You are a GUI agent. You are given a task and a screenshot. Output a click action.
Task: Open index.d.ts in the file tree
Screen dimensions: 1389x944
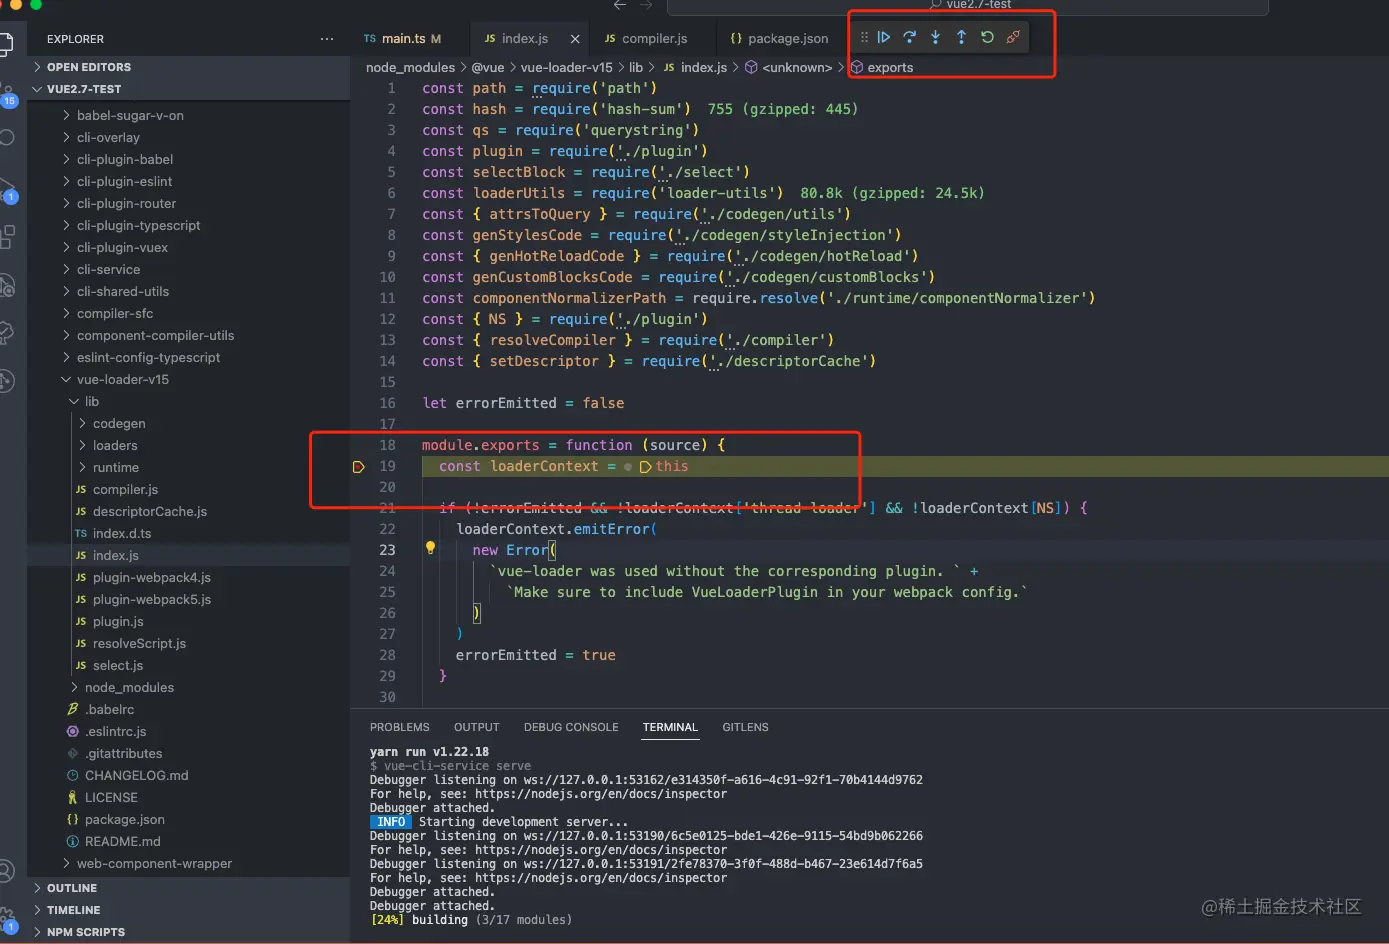[188, 534]
